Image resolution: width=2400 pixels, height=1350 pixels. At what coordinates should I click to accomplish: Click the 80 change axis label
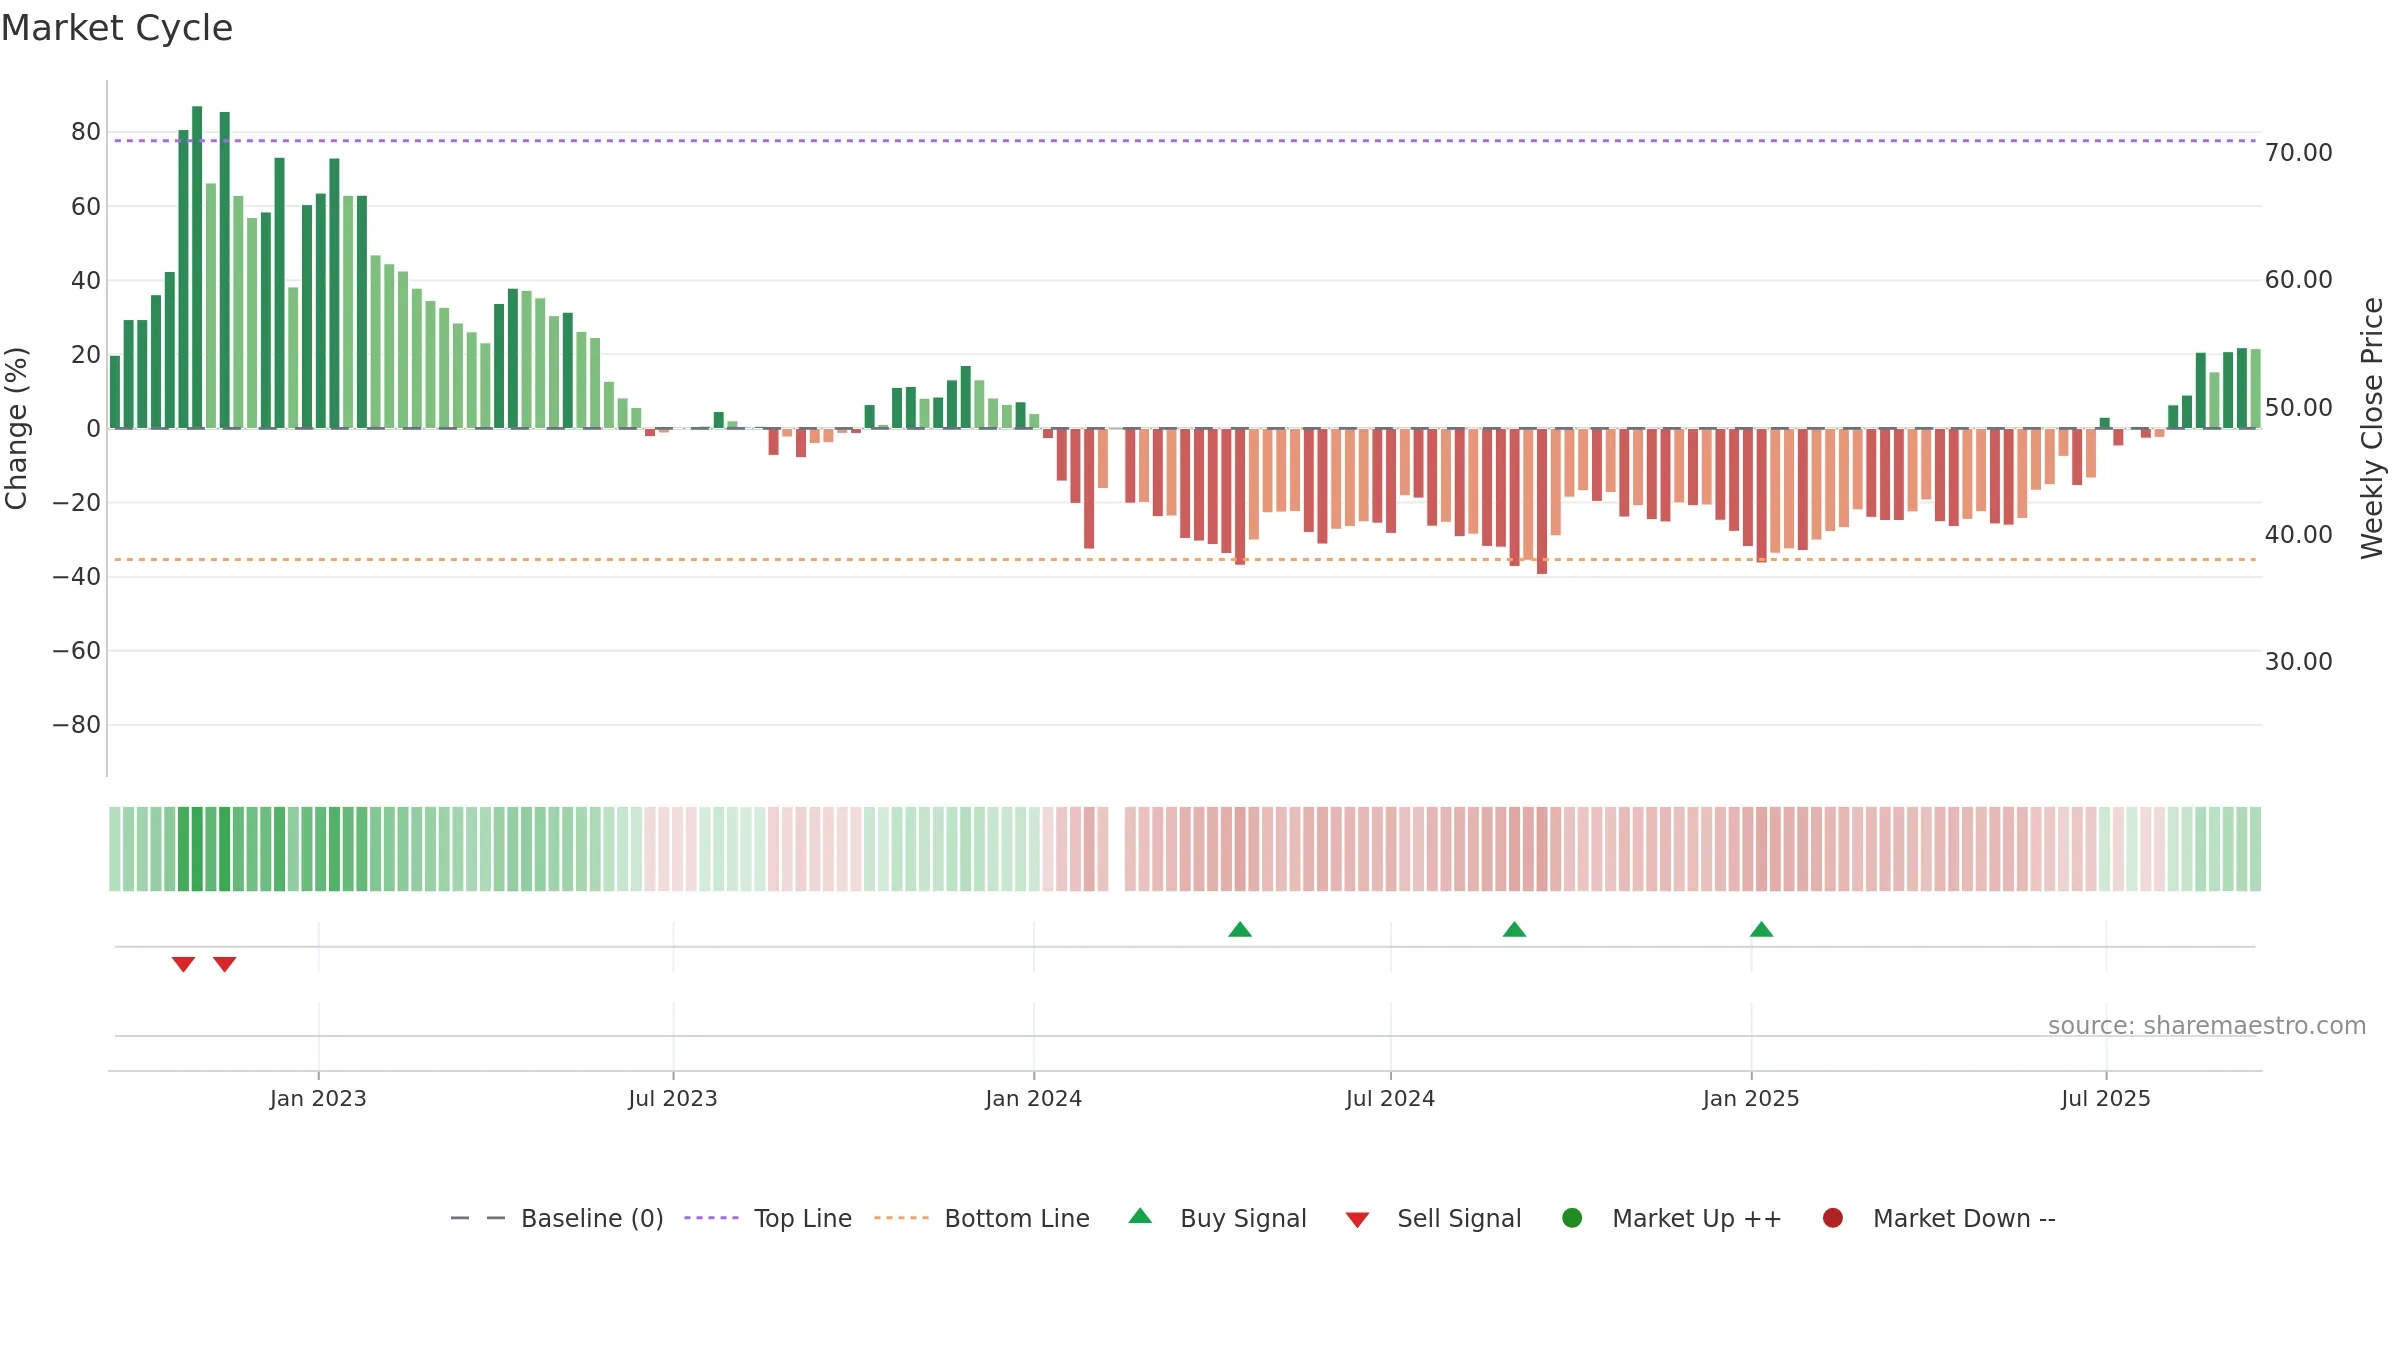(x=86, y=132)
